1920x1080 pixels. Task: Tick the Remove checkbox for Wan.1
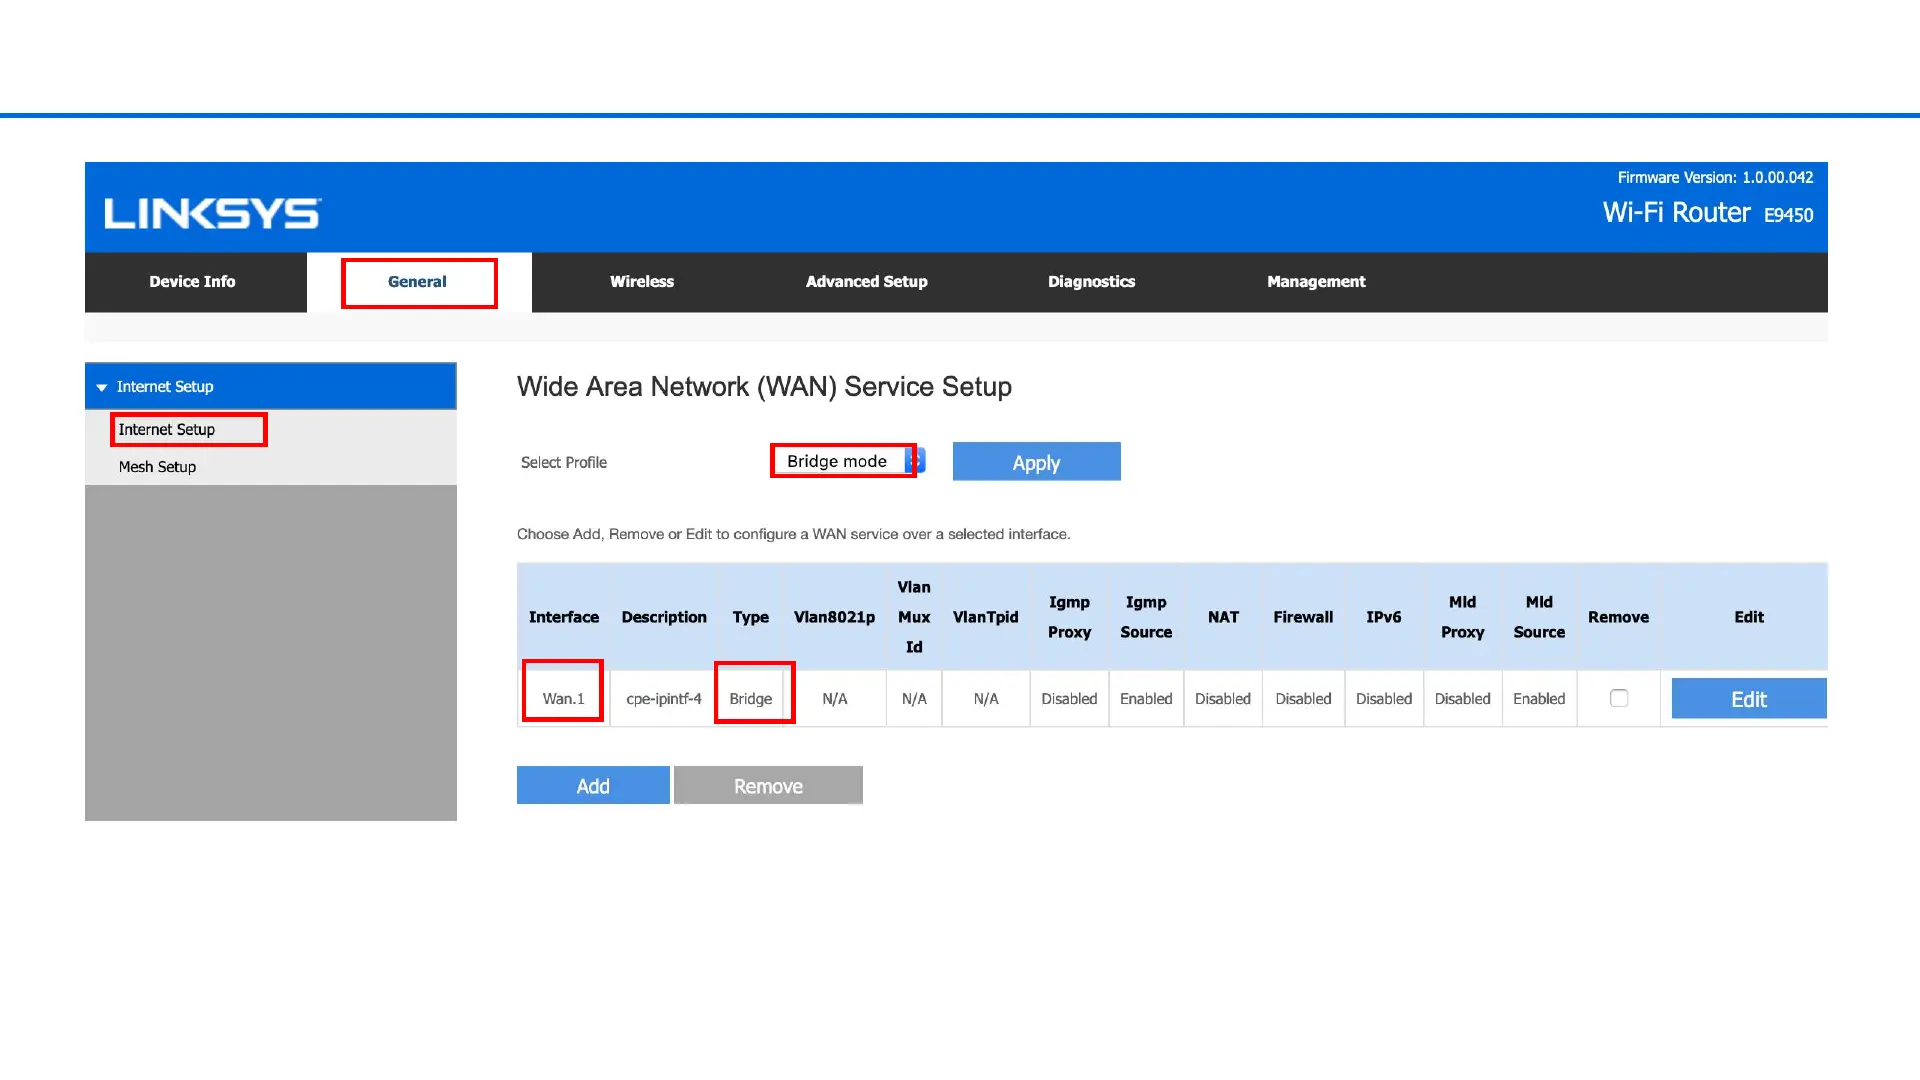tap(1619, 698)
